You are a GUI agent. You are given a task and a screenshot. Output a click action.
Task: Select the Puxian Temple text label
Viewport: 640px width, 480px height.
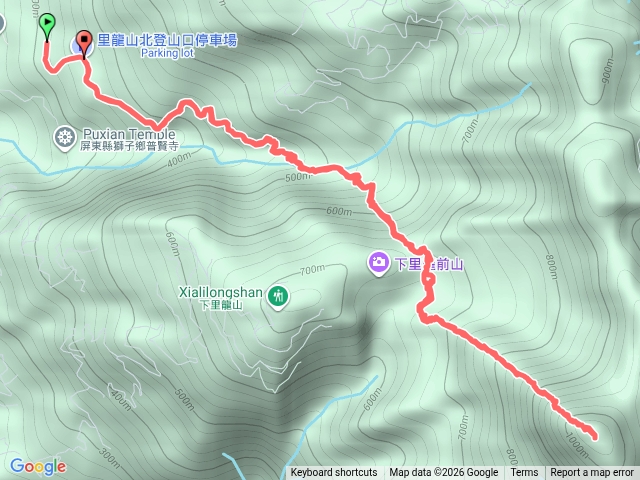pyautogui.click(x=129, y=134)
